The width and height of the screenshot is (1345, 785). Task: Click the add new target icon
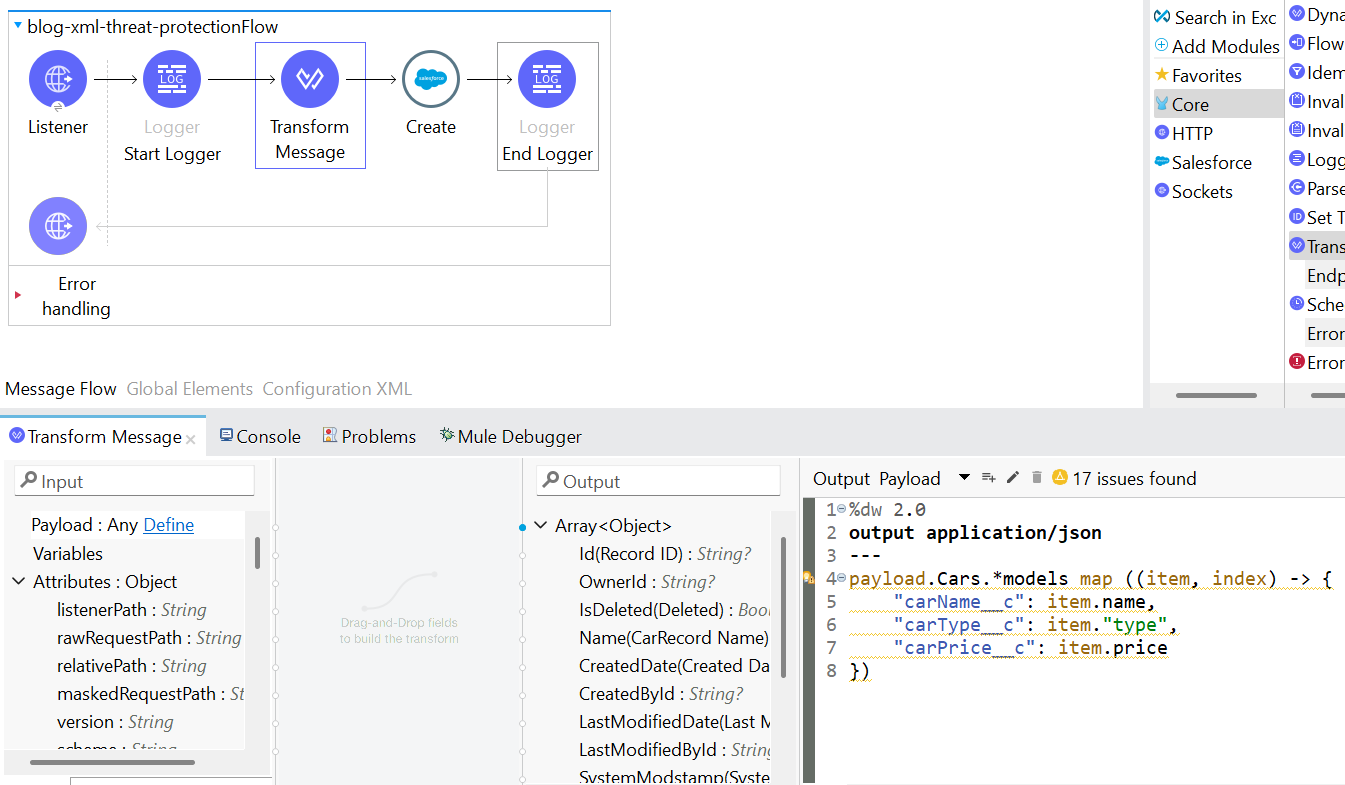(x=988, y=478)
